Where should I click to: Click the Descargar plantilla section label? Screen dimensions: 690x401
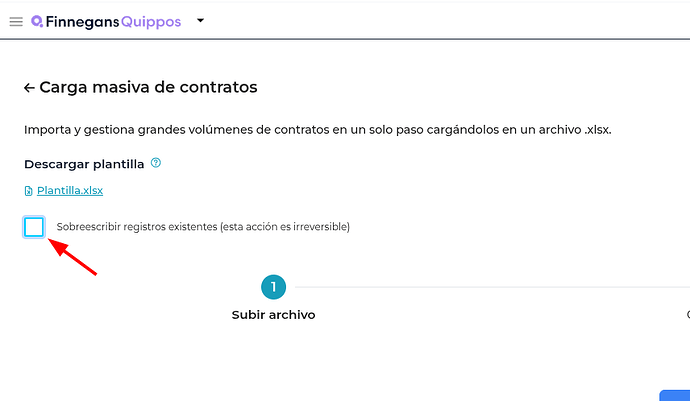84,164
